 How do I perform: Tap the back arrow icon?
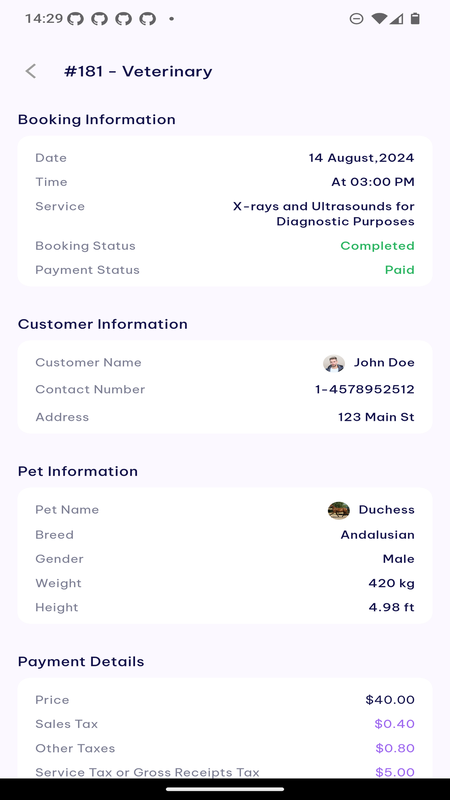click(31, 71)
